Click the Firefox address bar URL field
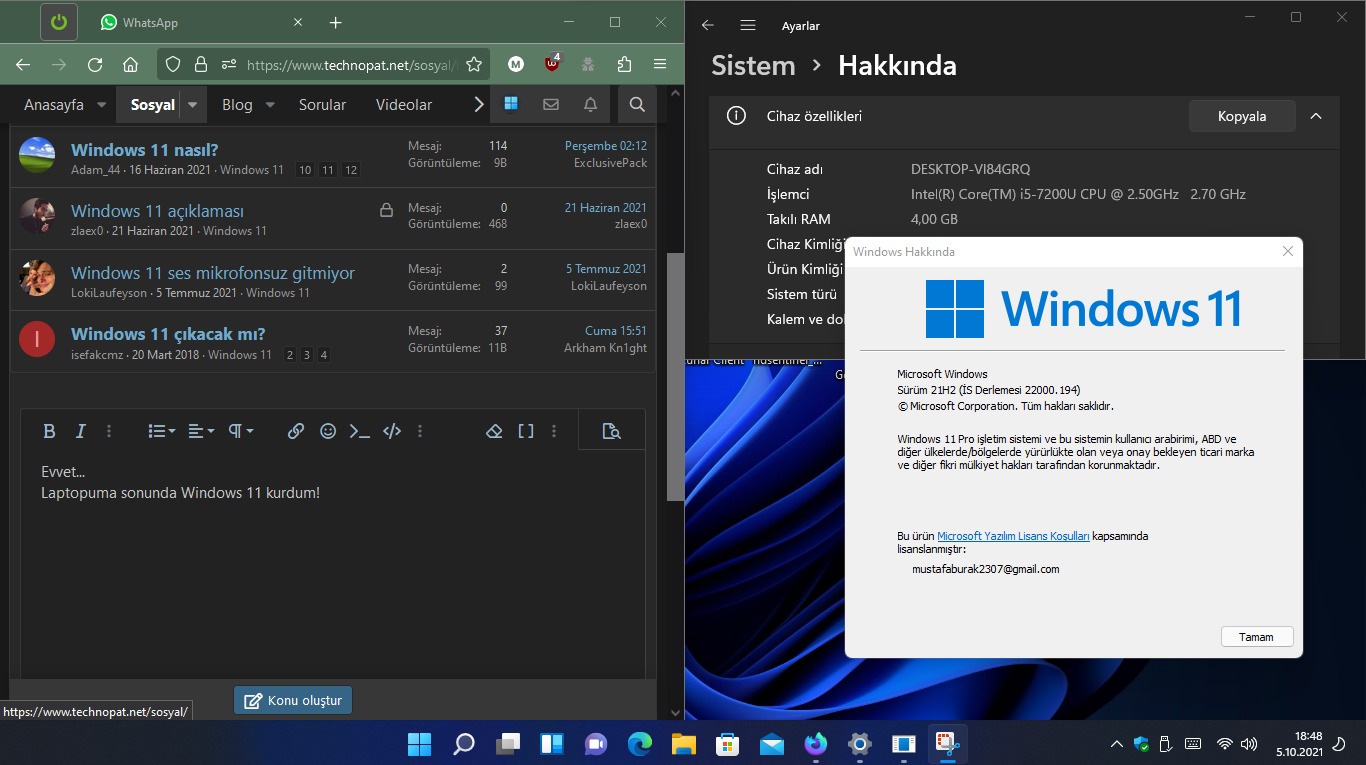Viewport: 1366px width, 765px height. (x=350, y=64)
